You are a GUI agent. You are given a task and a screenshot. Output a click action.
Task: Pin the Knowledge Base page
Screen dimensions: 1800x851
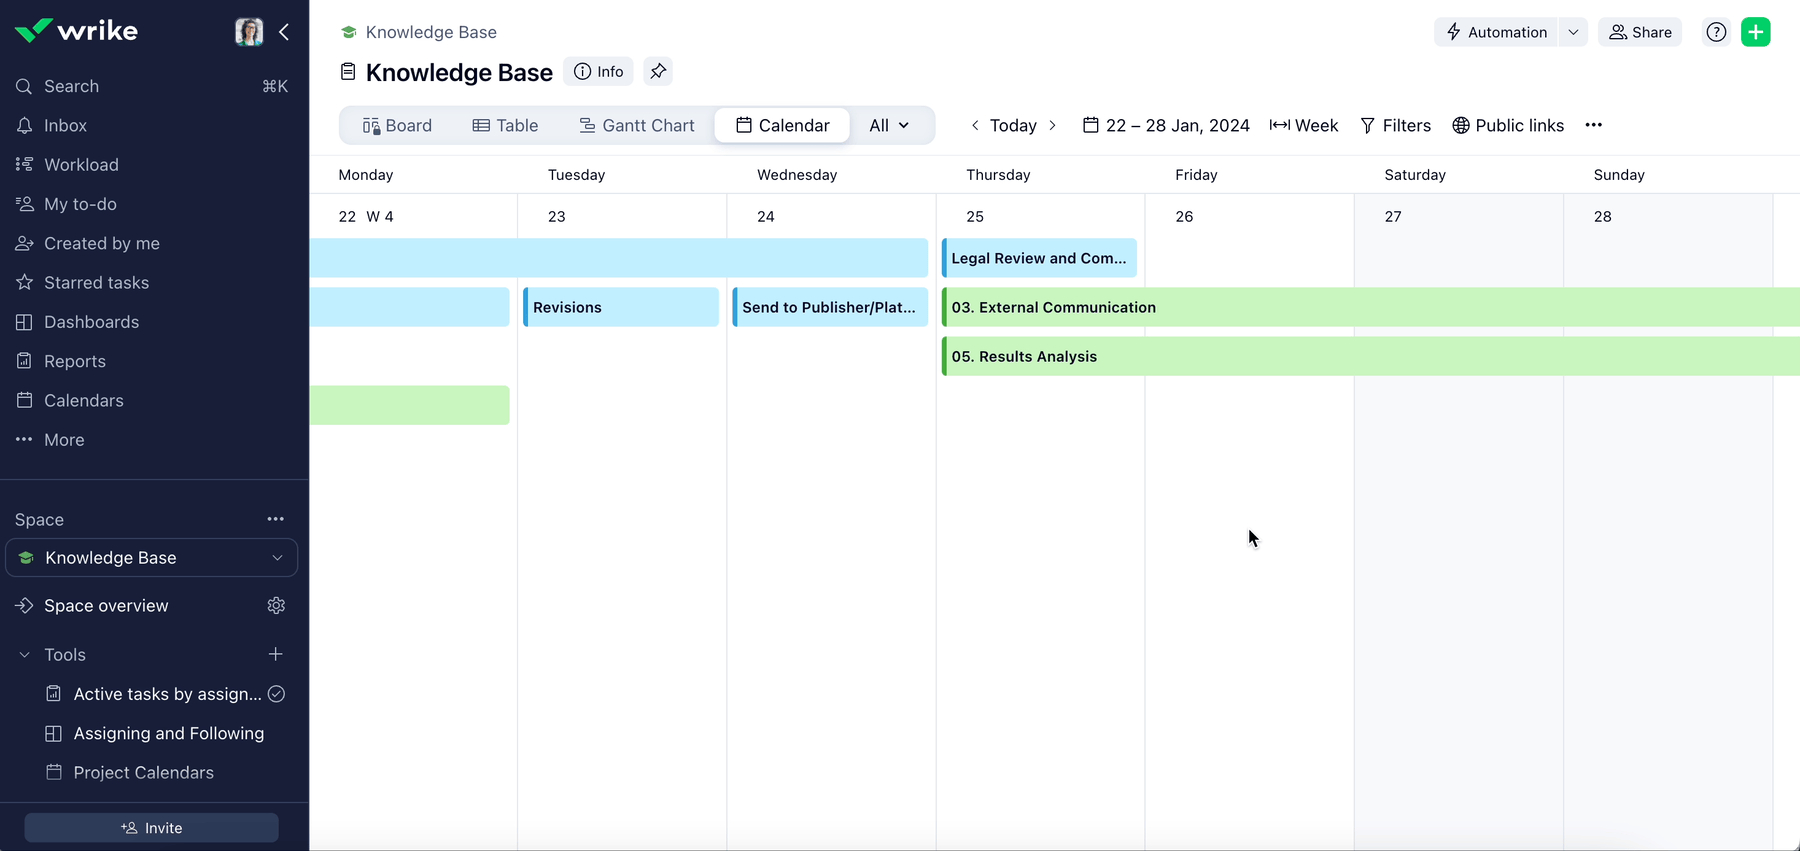pyautogui.click(x=658, y=71)
